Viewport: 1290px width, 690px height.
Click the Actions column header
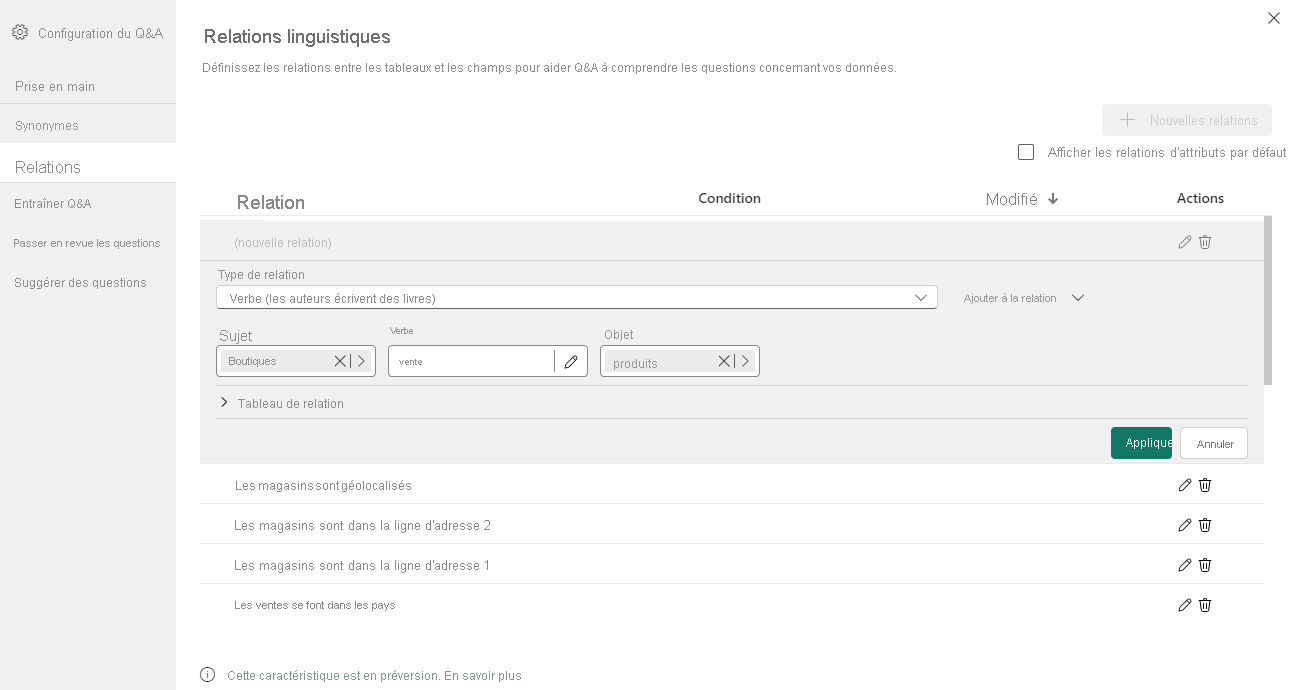tap(1200, 198)
